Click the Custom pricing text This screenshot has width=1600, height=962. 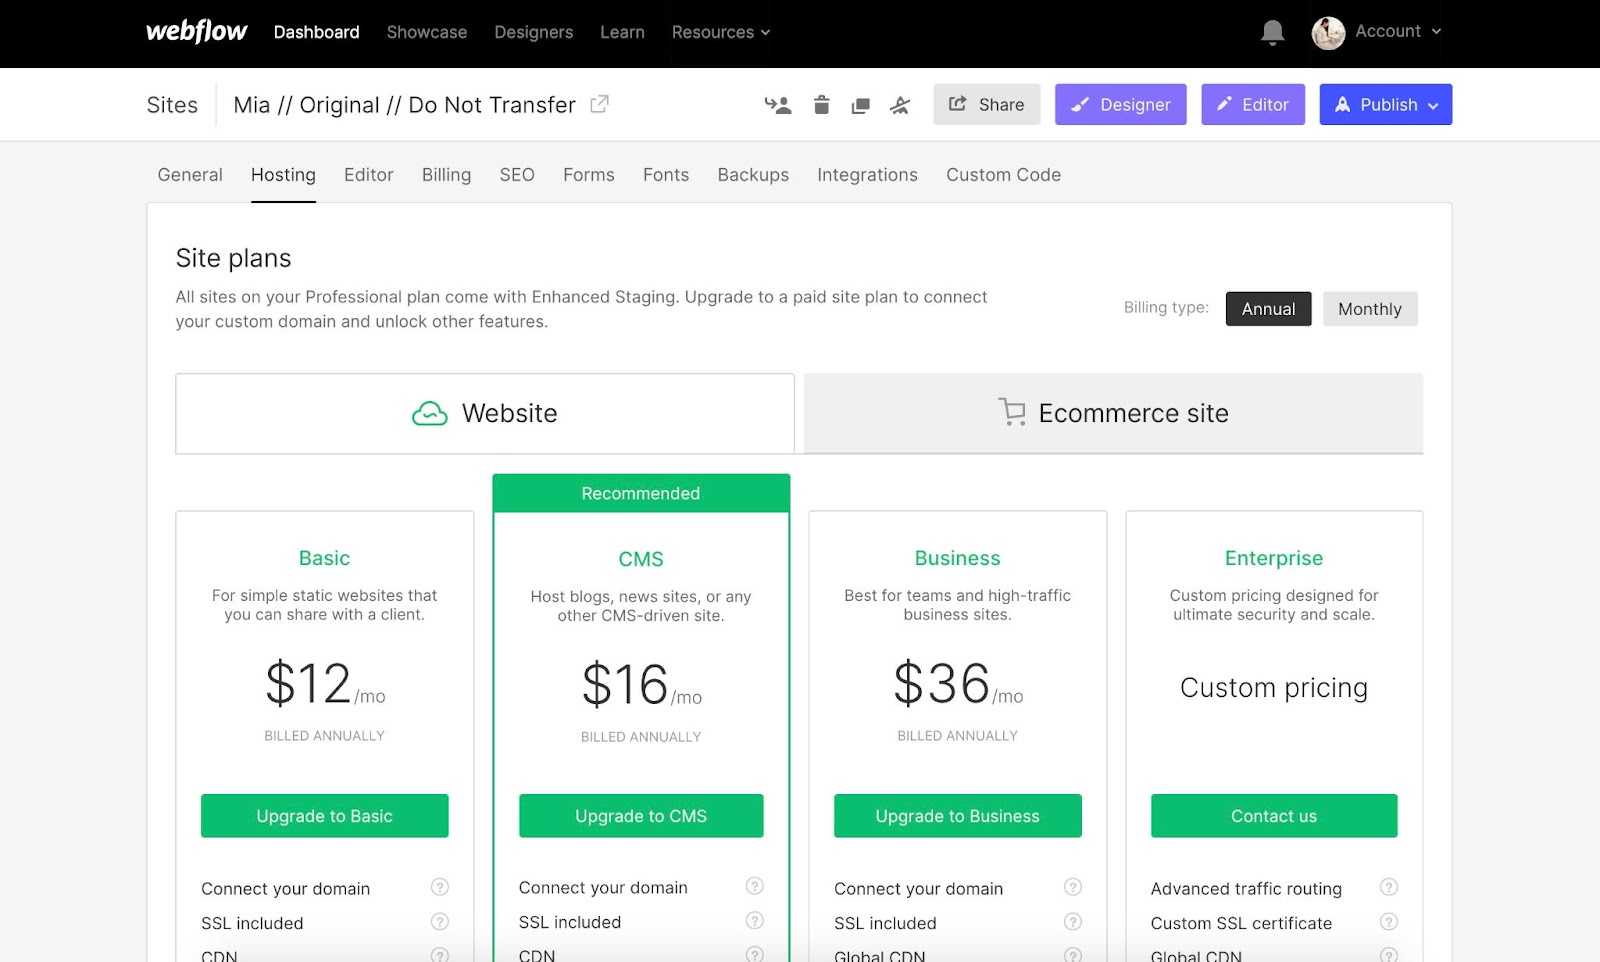point(1274,688)
